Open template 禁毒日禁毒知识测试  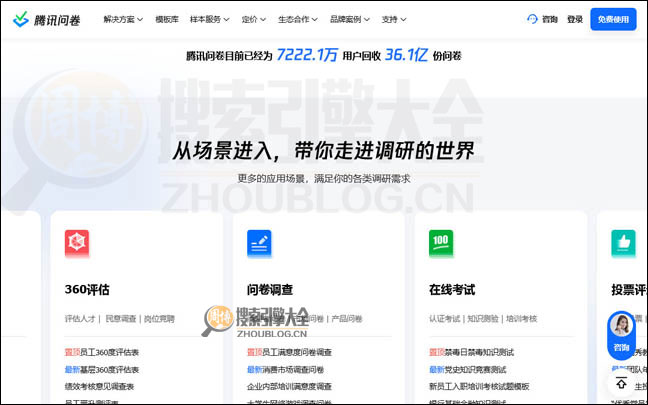pyautogui.click(x=479, y=353)
